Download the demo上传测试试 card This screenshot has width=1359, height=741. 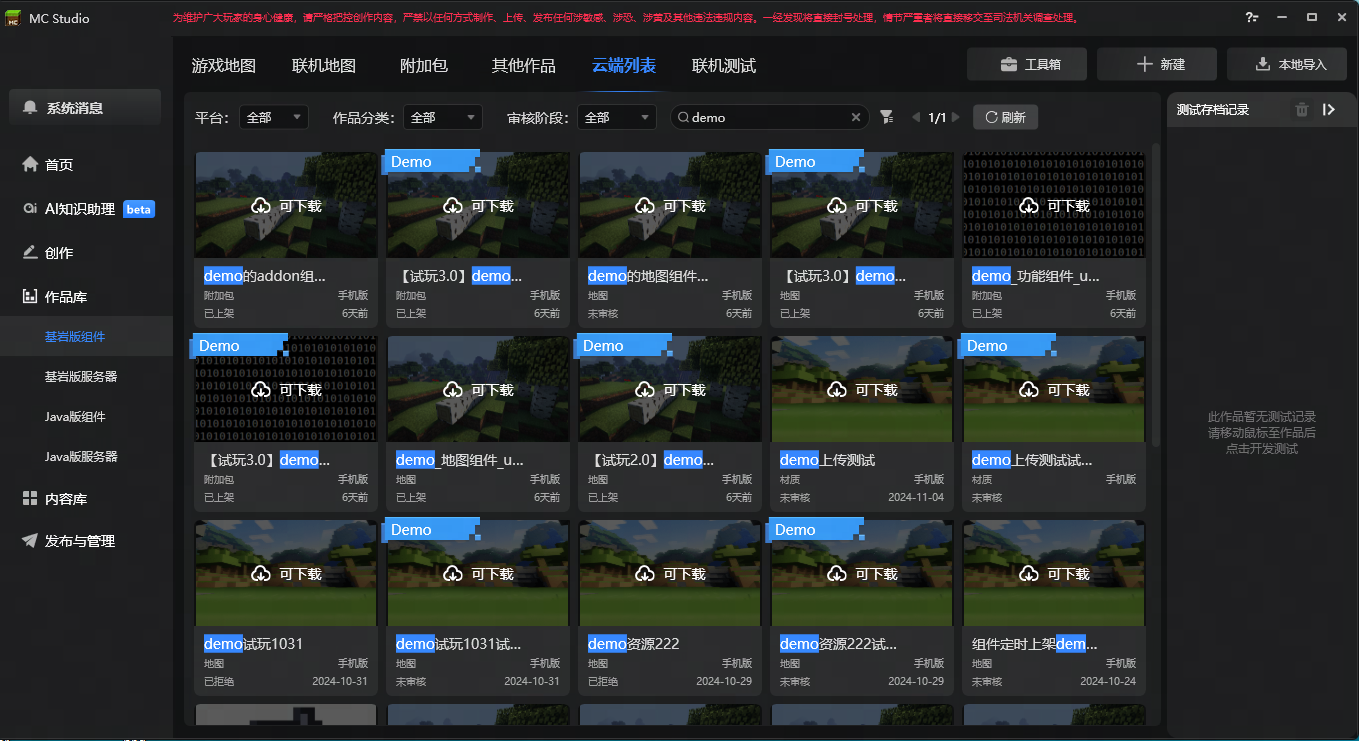click(1054, 390)
